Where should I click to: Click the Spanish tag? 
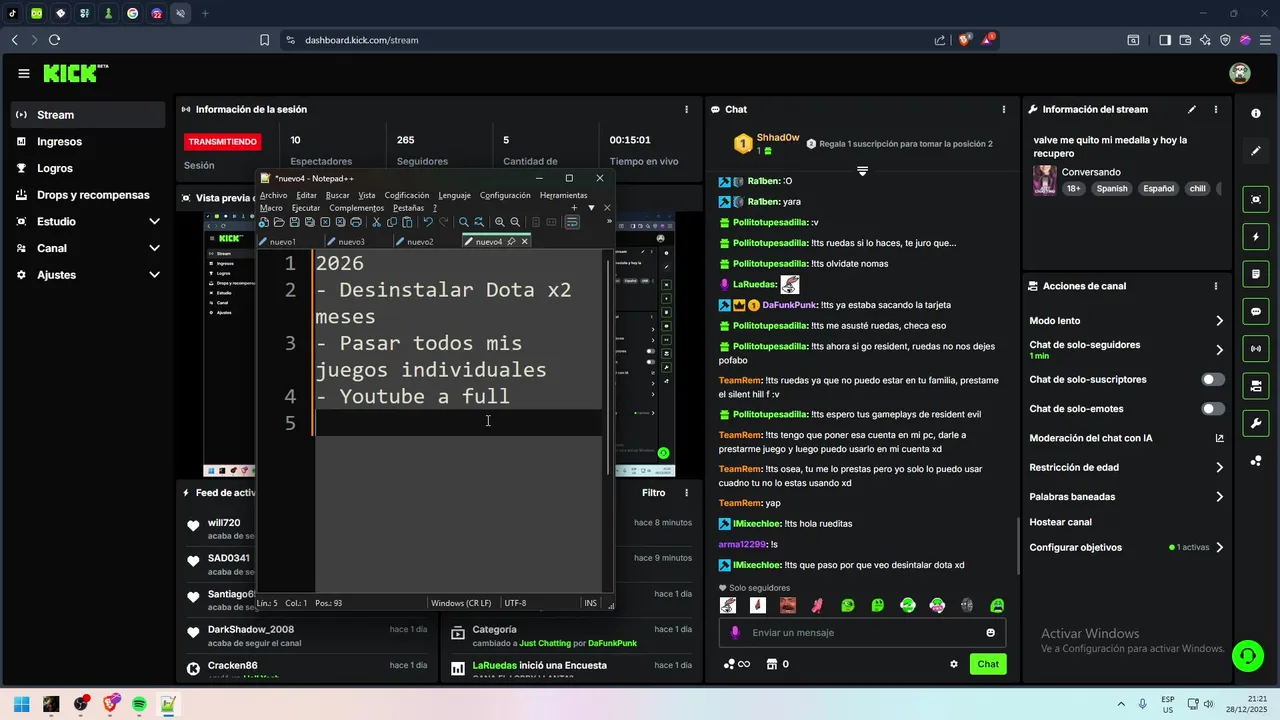[x=1111, y=188]
